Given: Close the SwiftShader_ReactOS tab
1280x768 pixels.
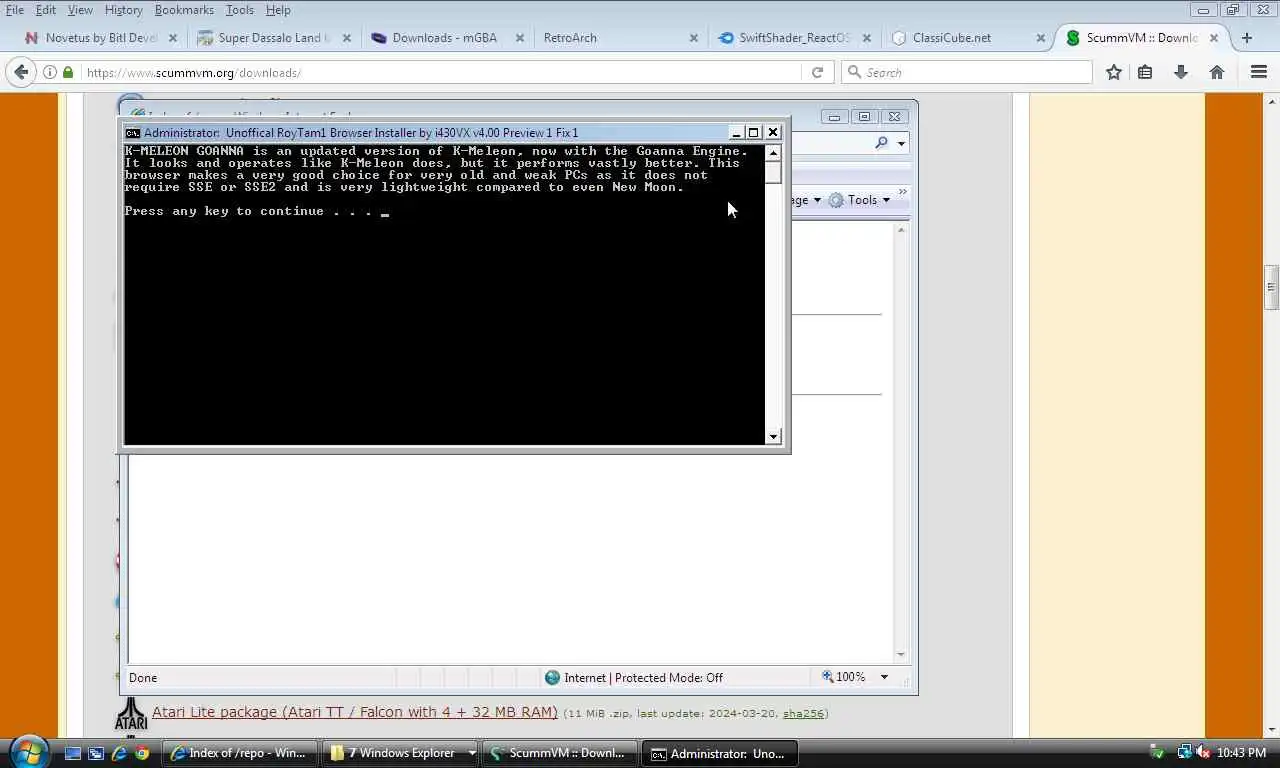Looking at the screenshot, I should tap(866, 38).
